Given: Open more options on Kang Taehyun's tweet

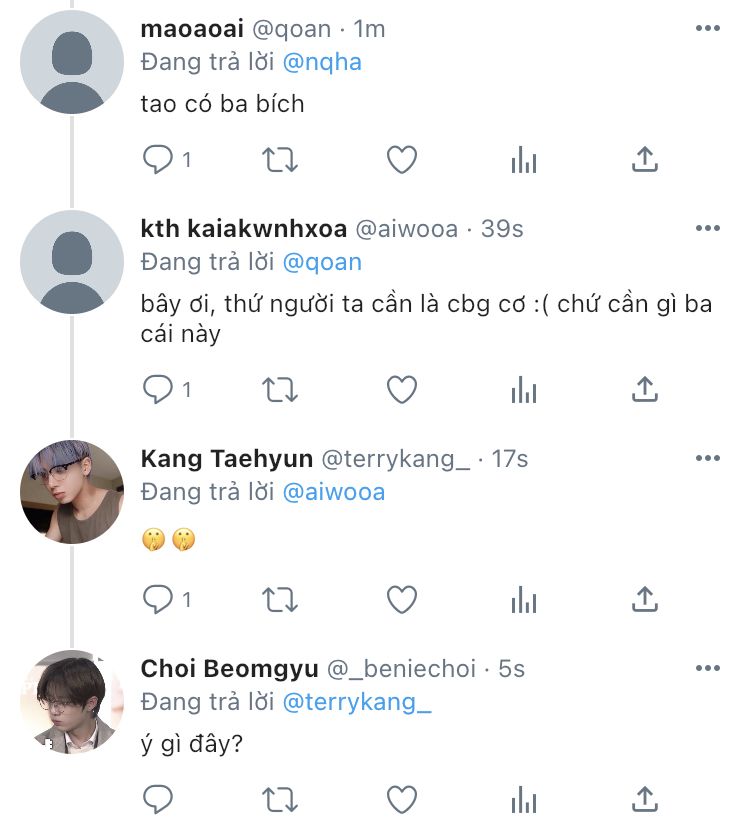Looking at the screenshot, I should [707, 459].
